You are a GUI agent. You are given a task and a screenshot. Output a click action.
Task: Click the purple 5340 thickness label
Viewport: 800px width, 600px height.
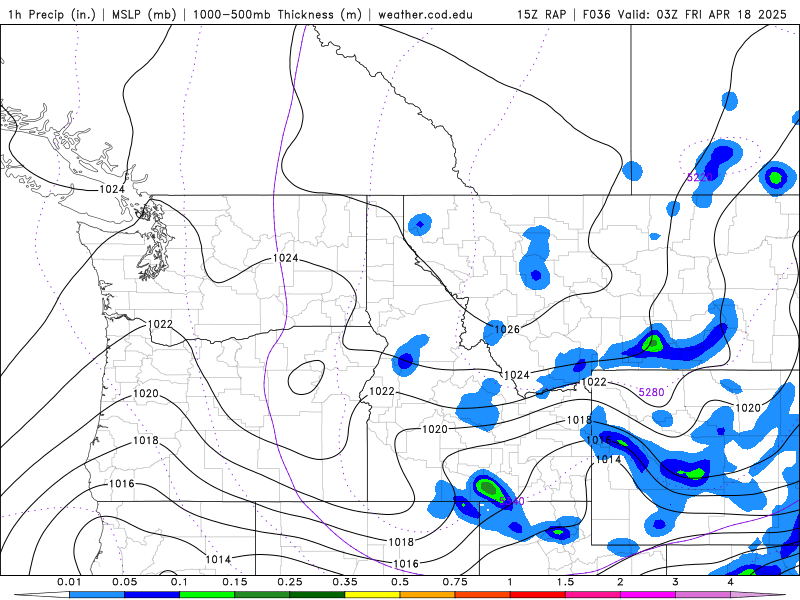click(511, 501)
